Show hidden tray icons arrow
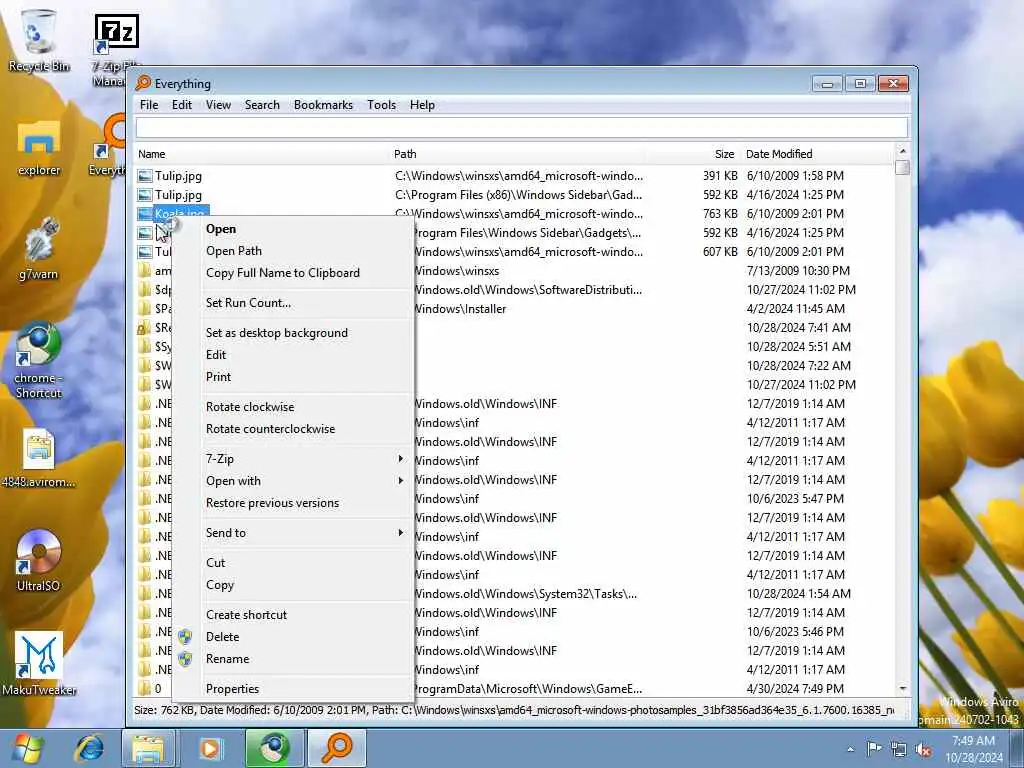The image size is (1024, 768). pyautogui.click(x=850, y=749)
